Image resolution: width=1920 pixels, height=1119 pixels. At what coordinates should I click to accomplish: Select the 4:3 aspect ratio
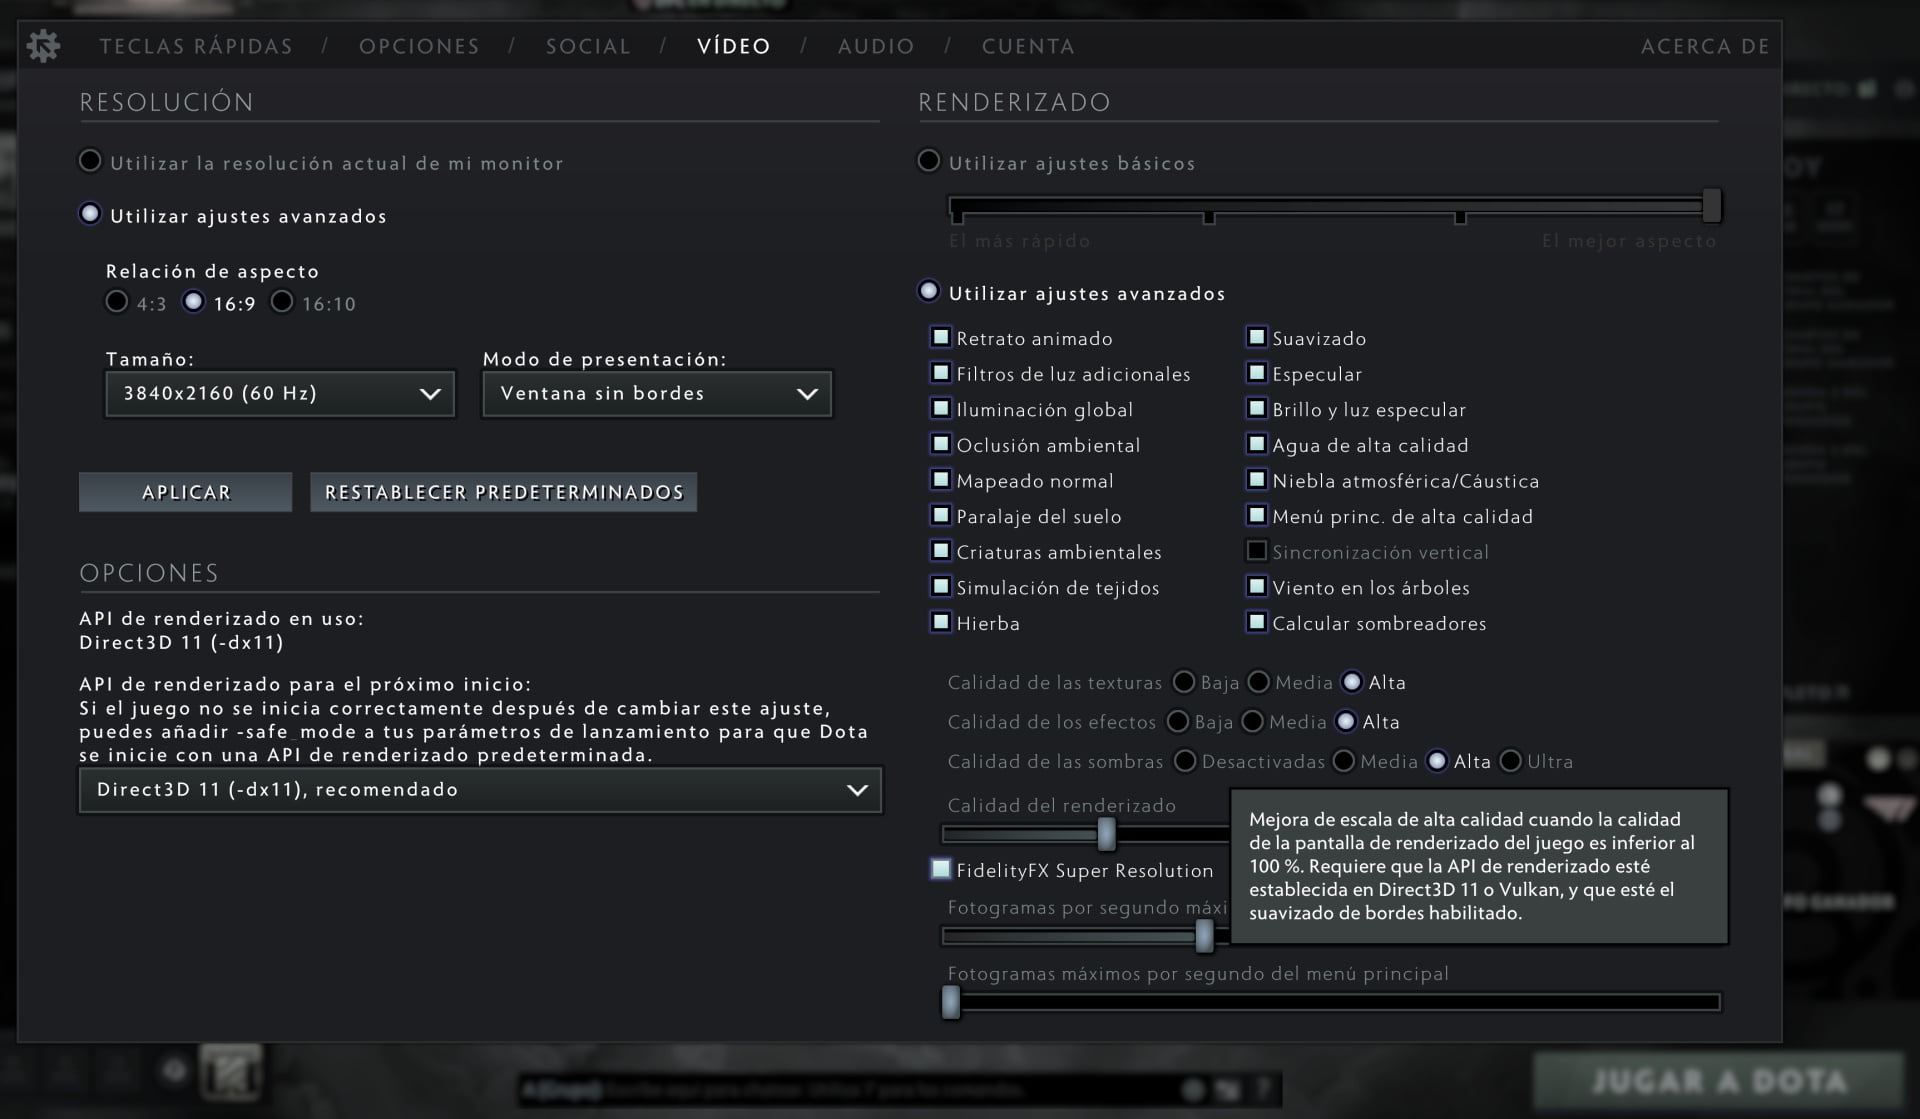point(117,302)
